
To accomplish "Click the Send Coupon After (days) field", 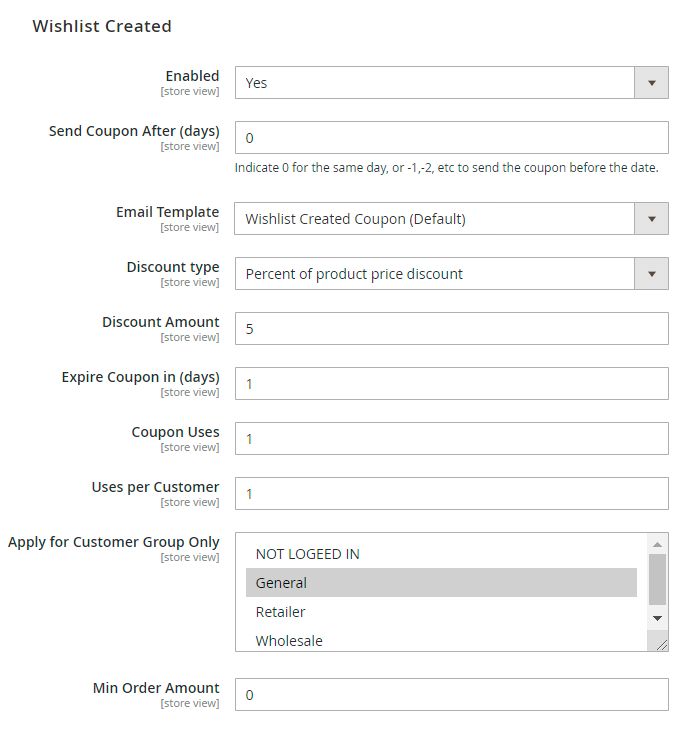I will click(x=451, y=138).
